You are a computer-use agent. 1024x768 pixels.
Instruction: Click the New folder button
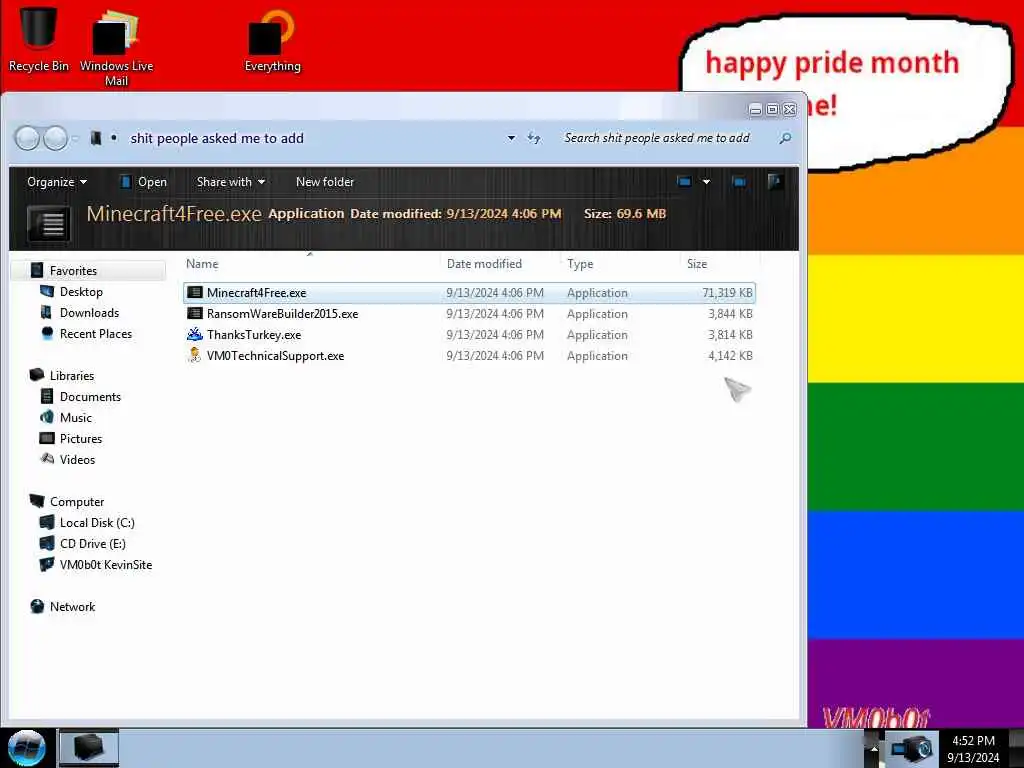325,182
